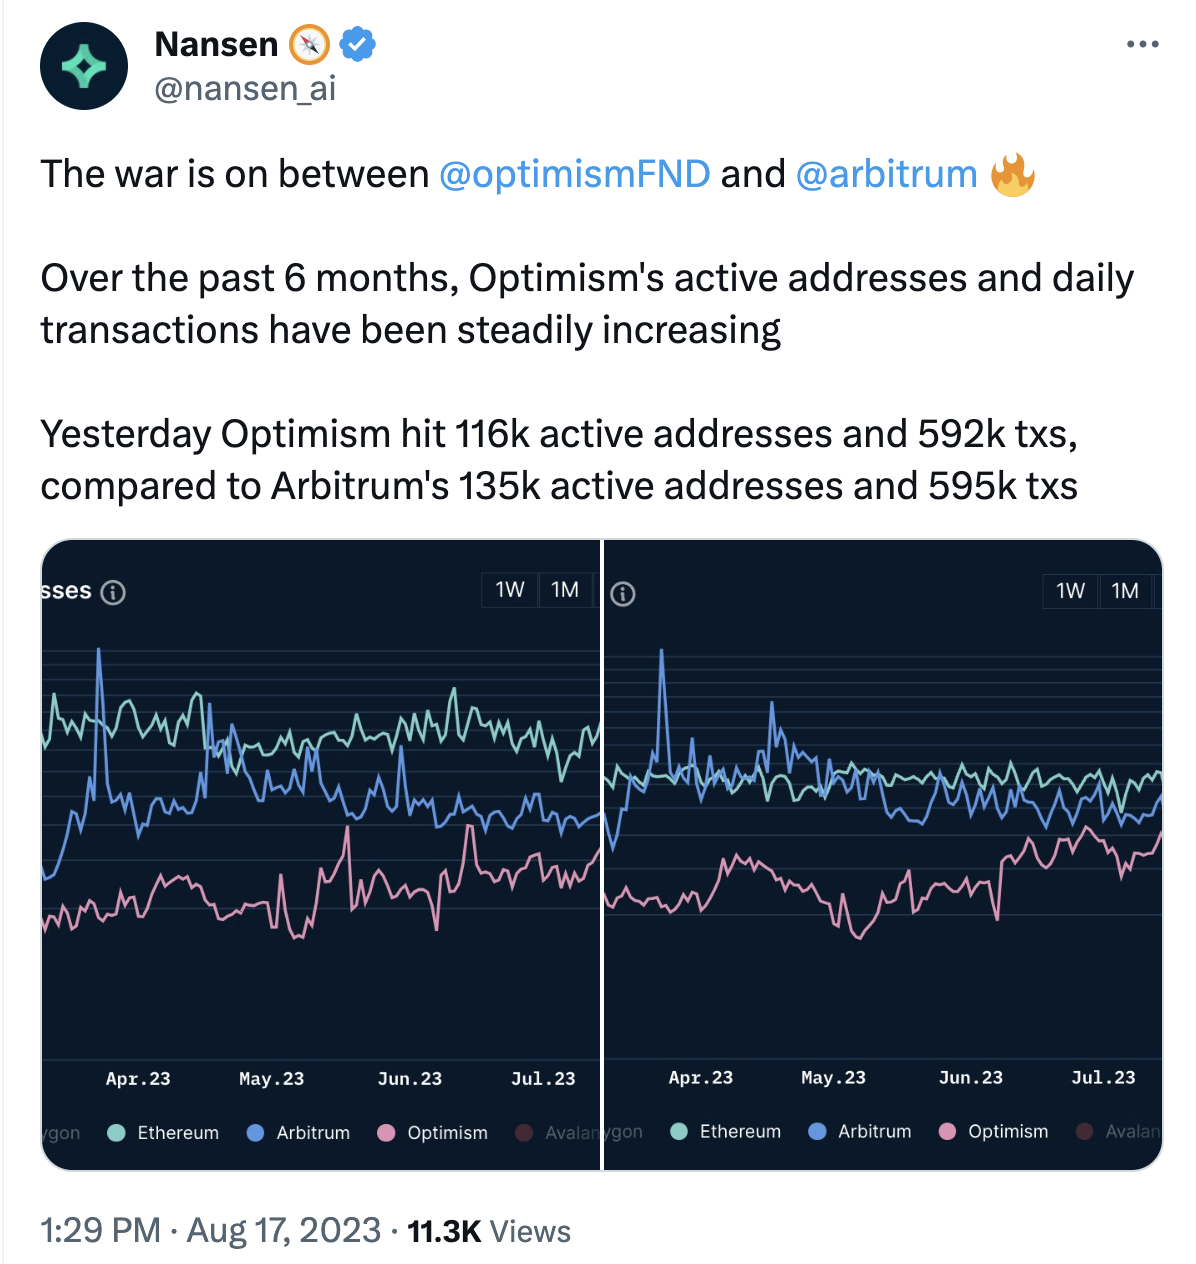Click the fire emoji after @arbitrum

point(1013,176)
